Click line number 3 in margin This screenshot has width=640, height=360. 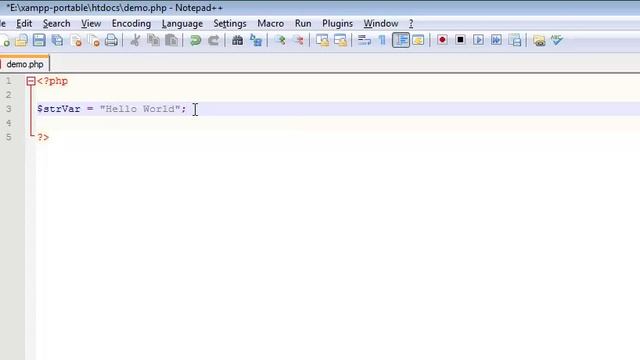9,109
